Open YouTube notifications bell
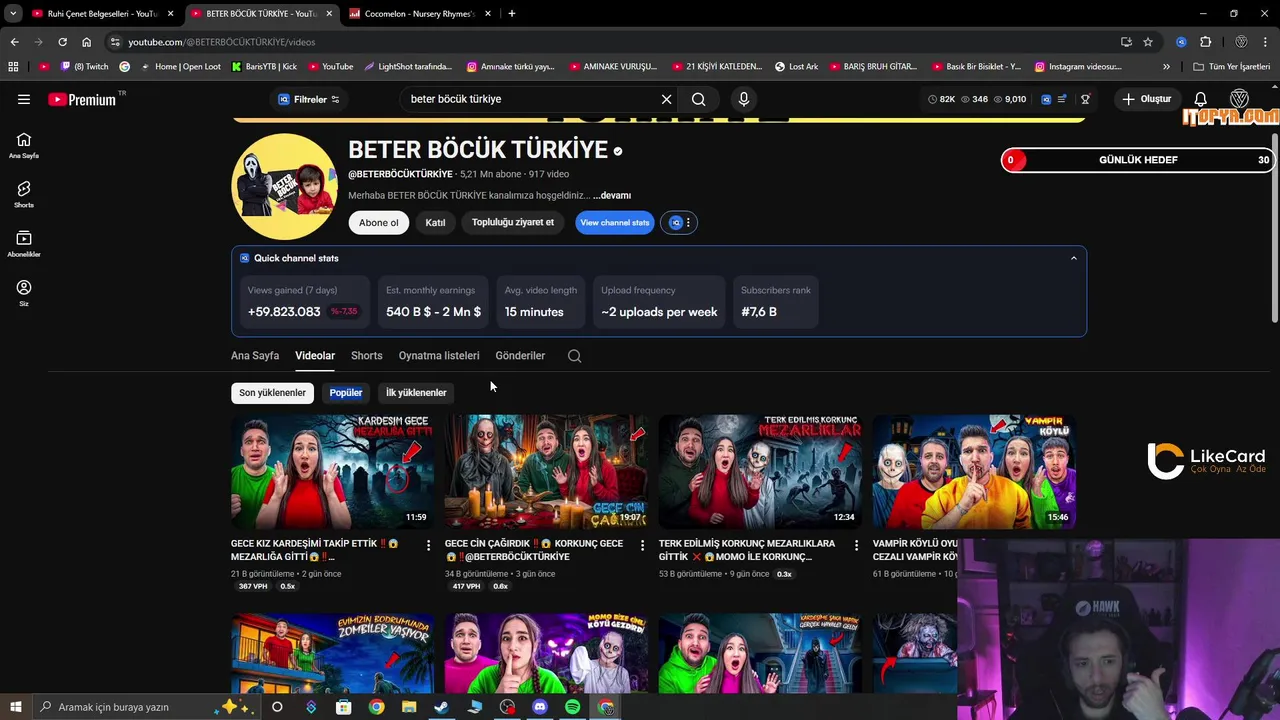Screen dimensions: 1280x720 pos(1201,99)
